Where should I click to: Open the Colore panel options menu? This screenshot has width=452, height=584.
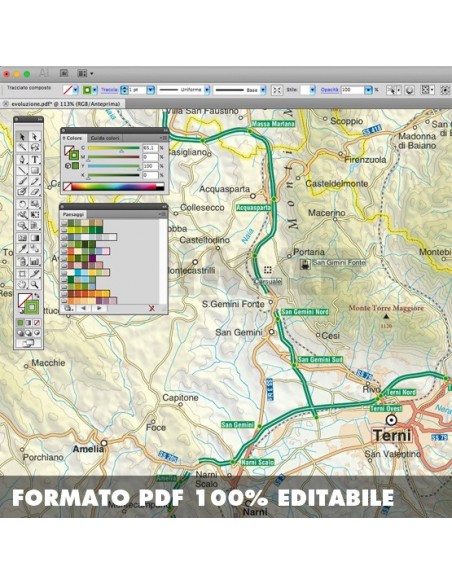(163, 138)
